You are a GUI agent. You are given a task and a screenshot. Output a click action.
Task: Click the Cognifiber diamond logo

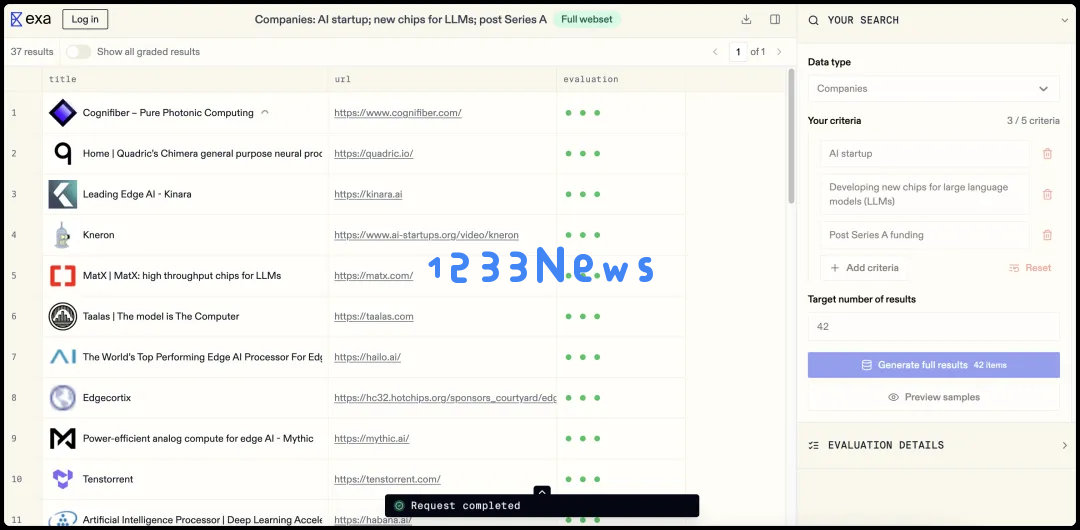point(63,113)
